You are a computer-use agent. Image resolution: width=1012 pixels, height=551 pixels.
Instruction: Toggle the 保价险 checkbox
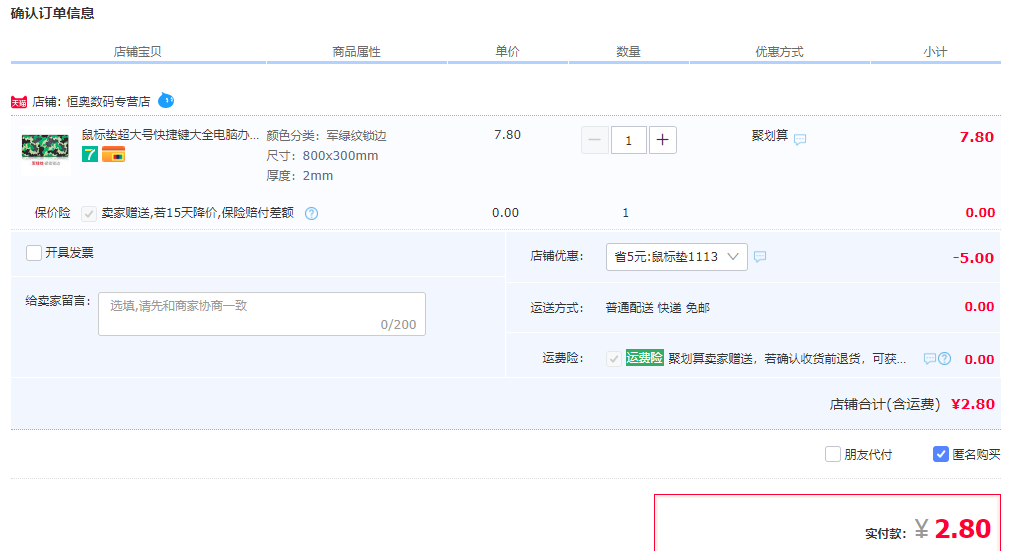(x=89, y=214)
